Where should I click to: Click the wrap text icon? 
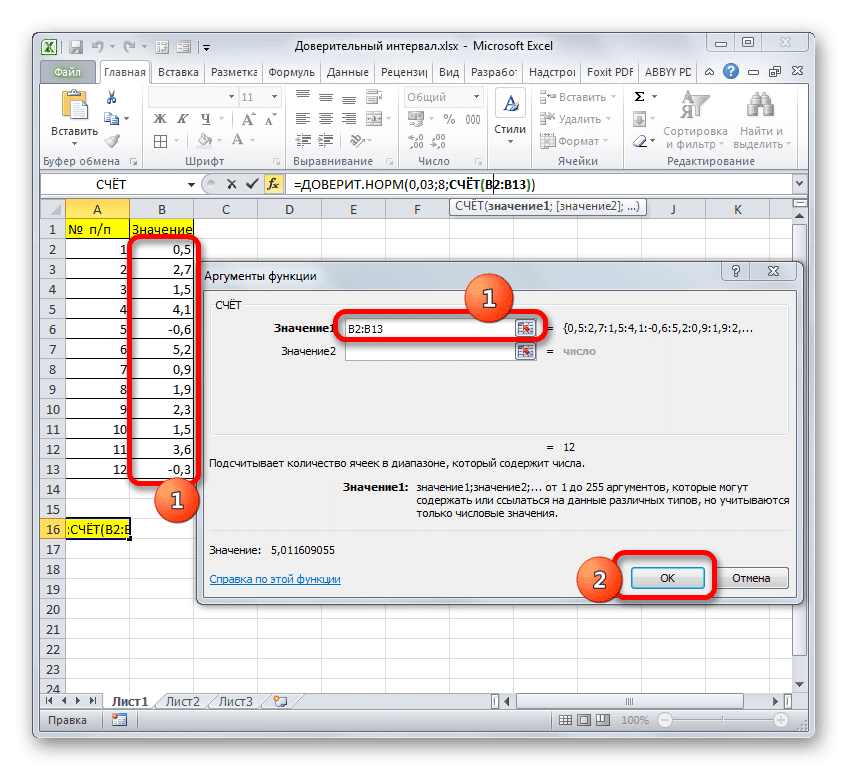point(374,97)
